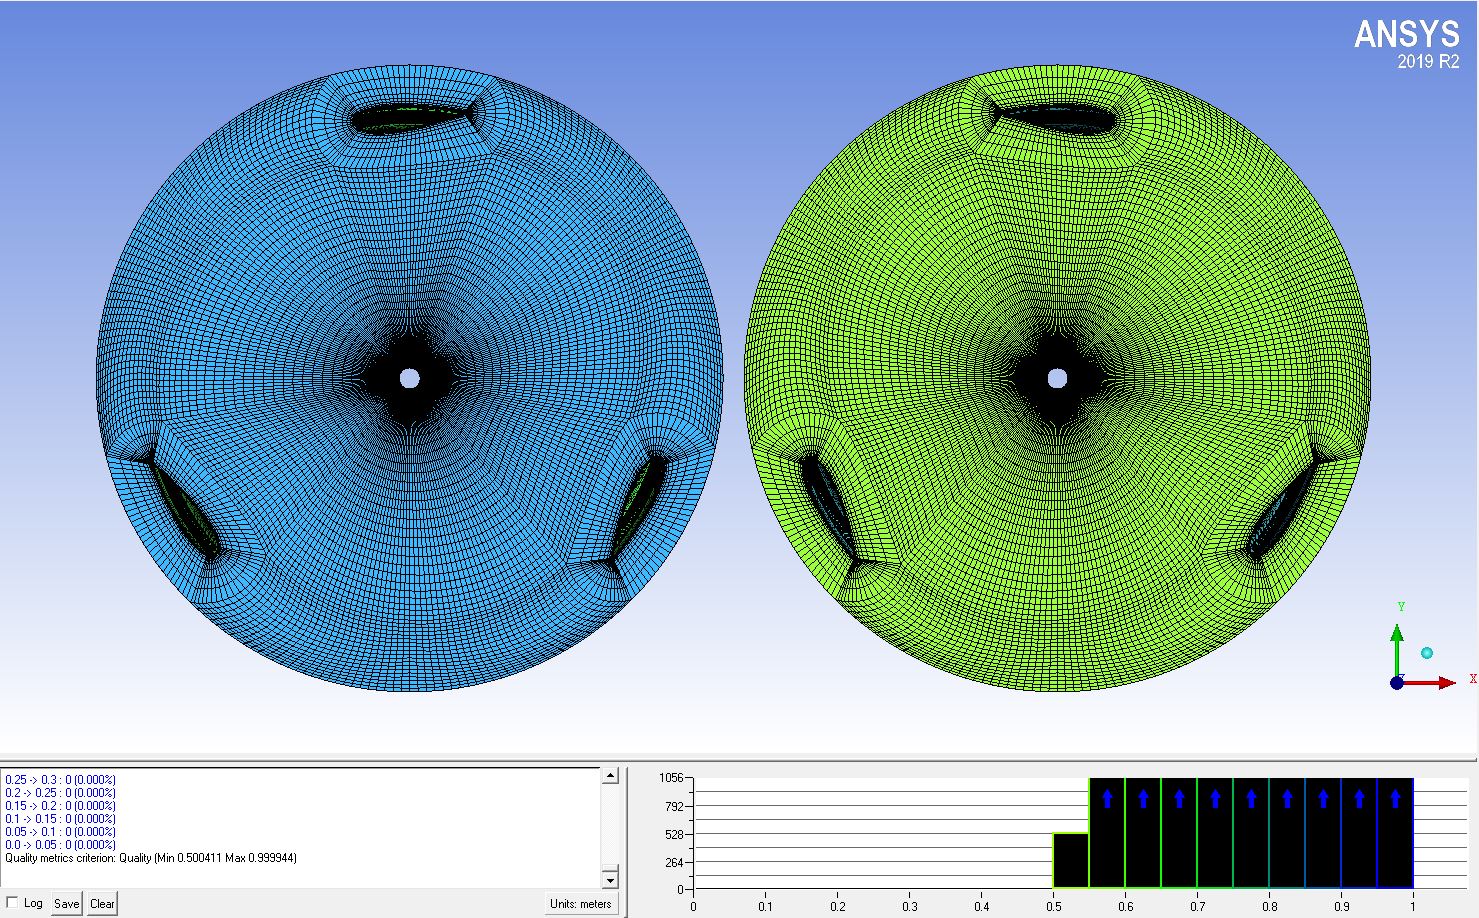Click the 0.5 label on histogram horizontal axis
Screen dimensions: 1479x918
[x=1053, y=907]
